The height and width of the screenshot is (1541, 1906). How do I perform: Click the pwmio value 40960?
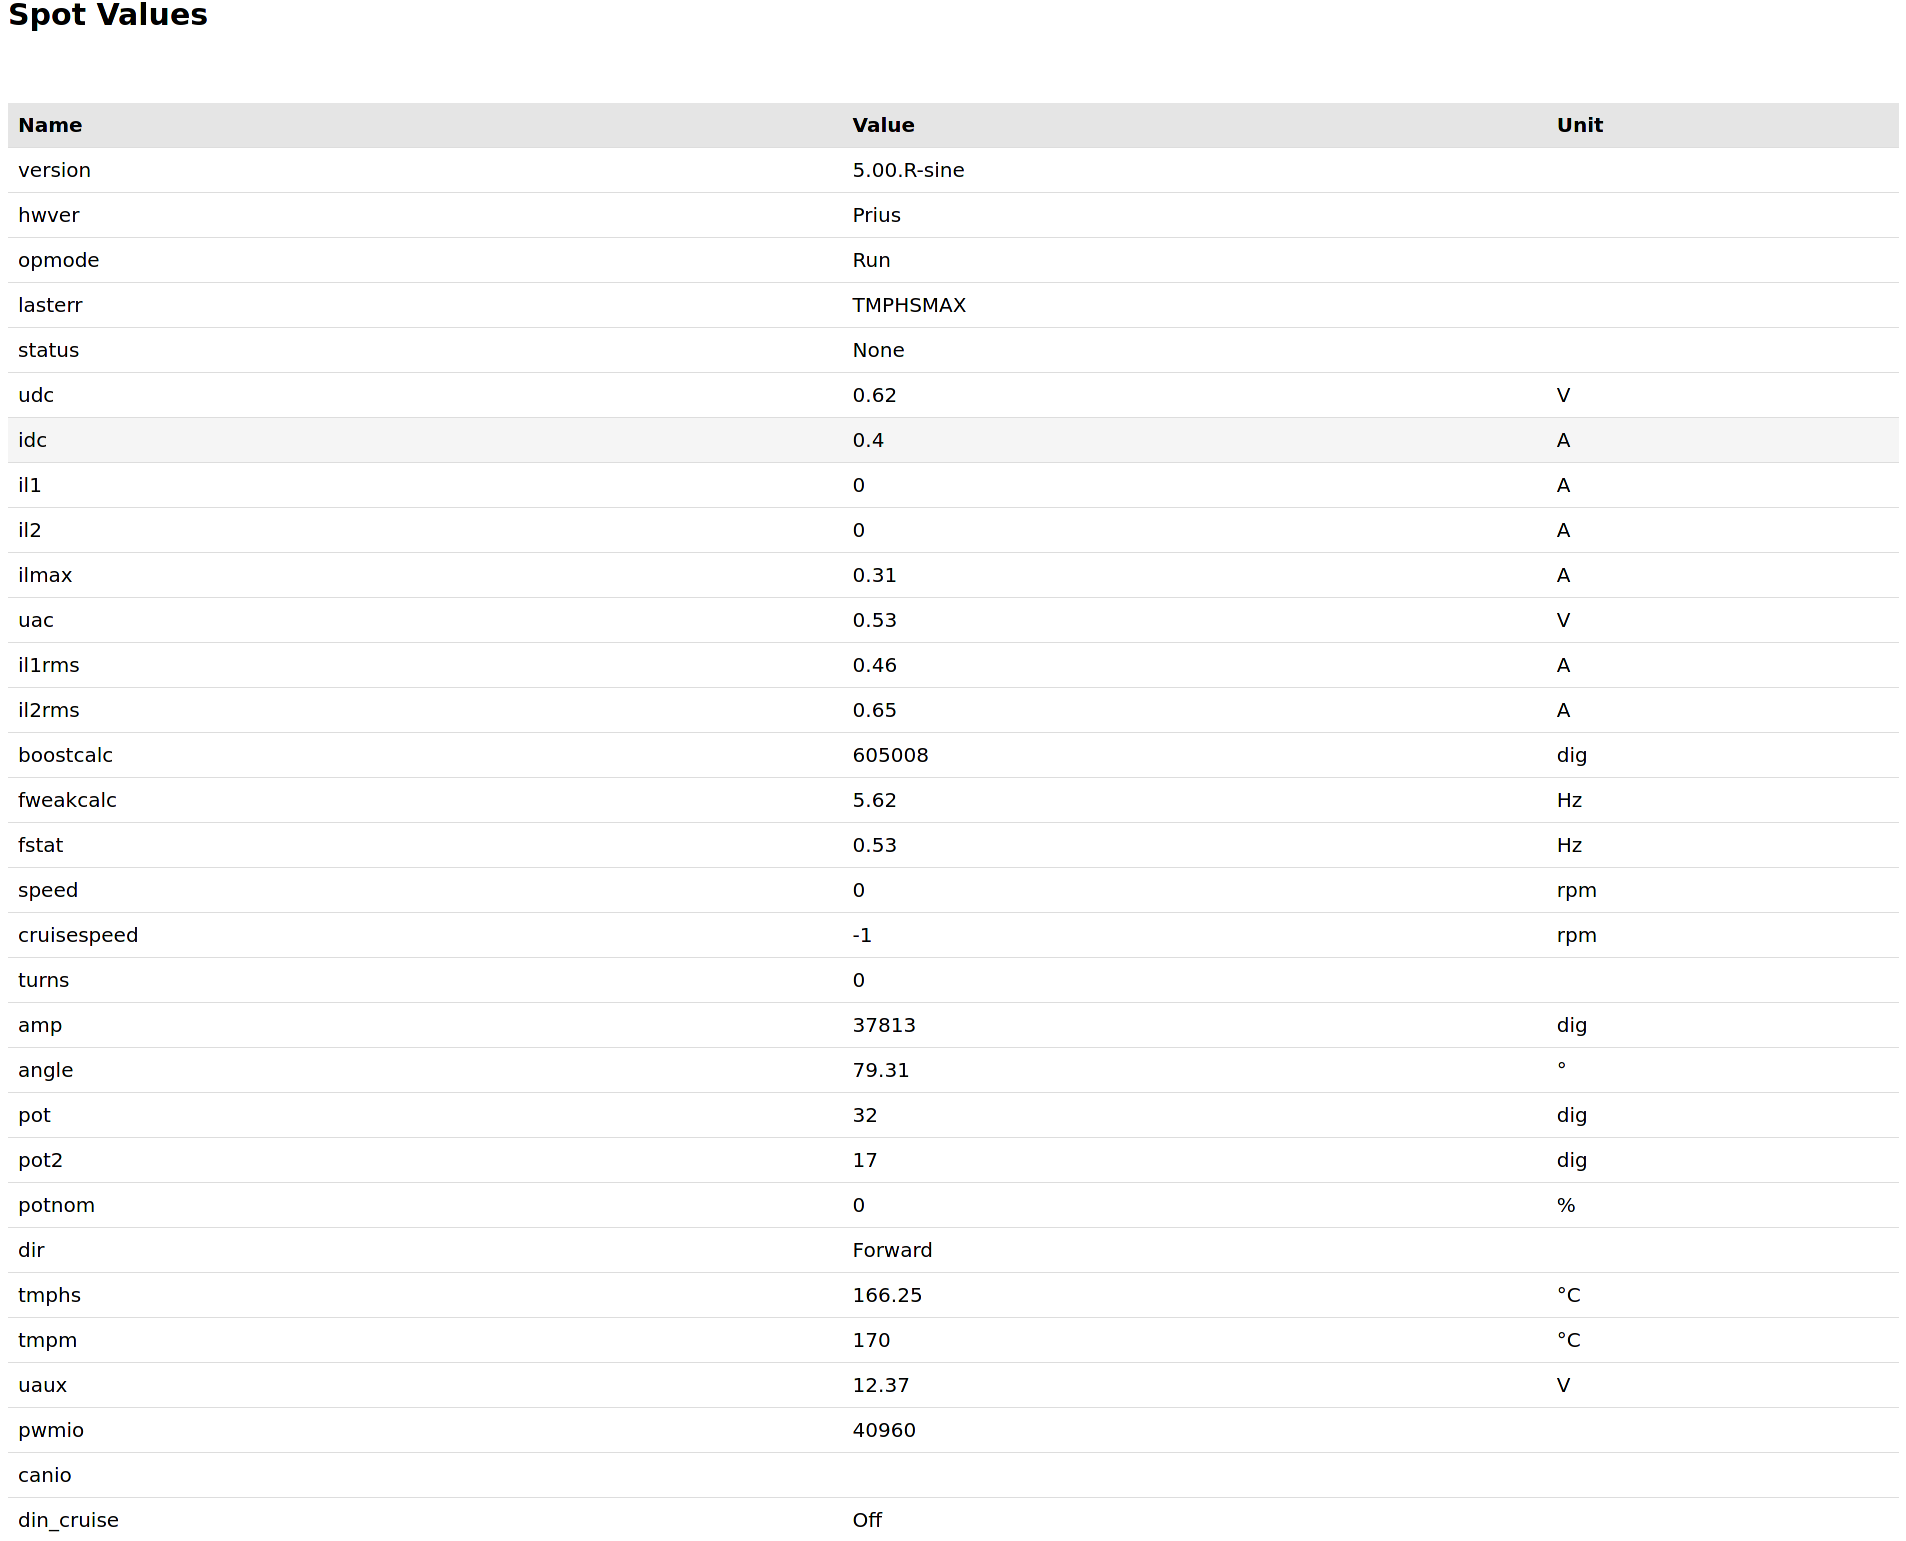(x=884, y=1430)
